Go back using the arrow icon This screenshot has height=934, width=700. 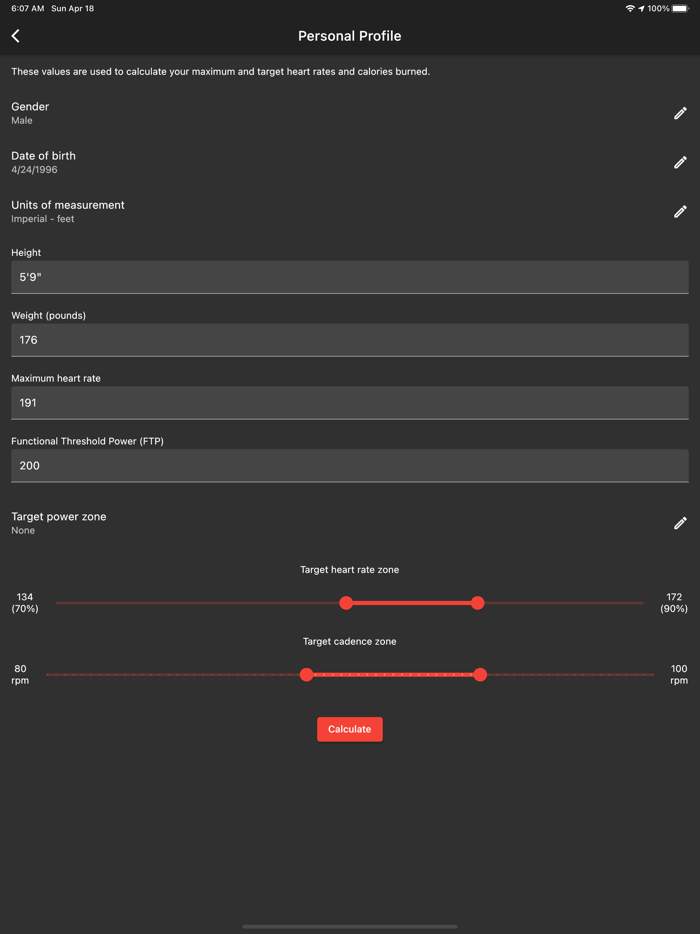click(x=15, y=36)
